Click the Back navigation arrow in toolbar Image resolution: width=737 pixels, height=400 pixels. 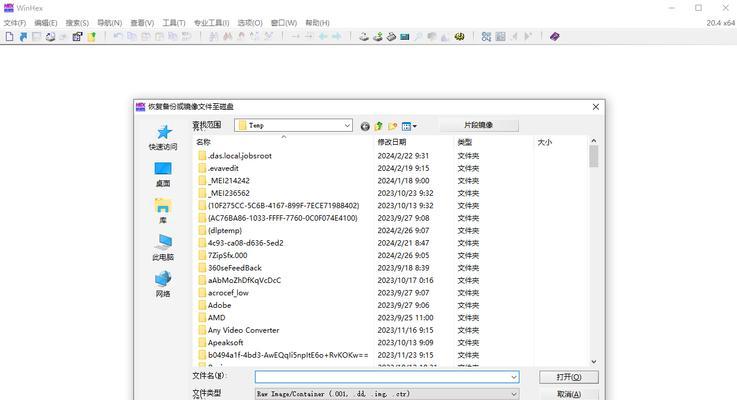pos(323,37)
